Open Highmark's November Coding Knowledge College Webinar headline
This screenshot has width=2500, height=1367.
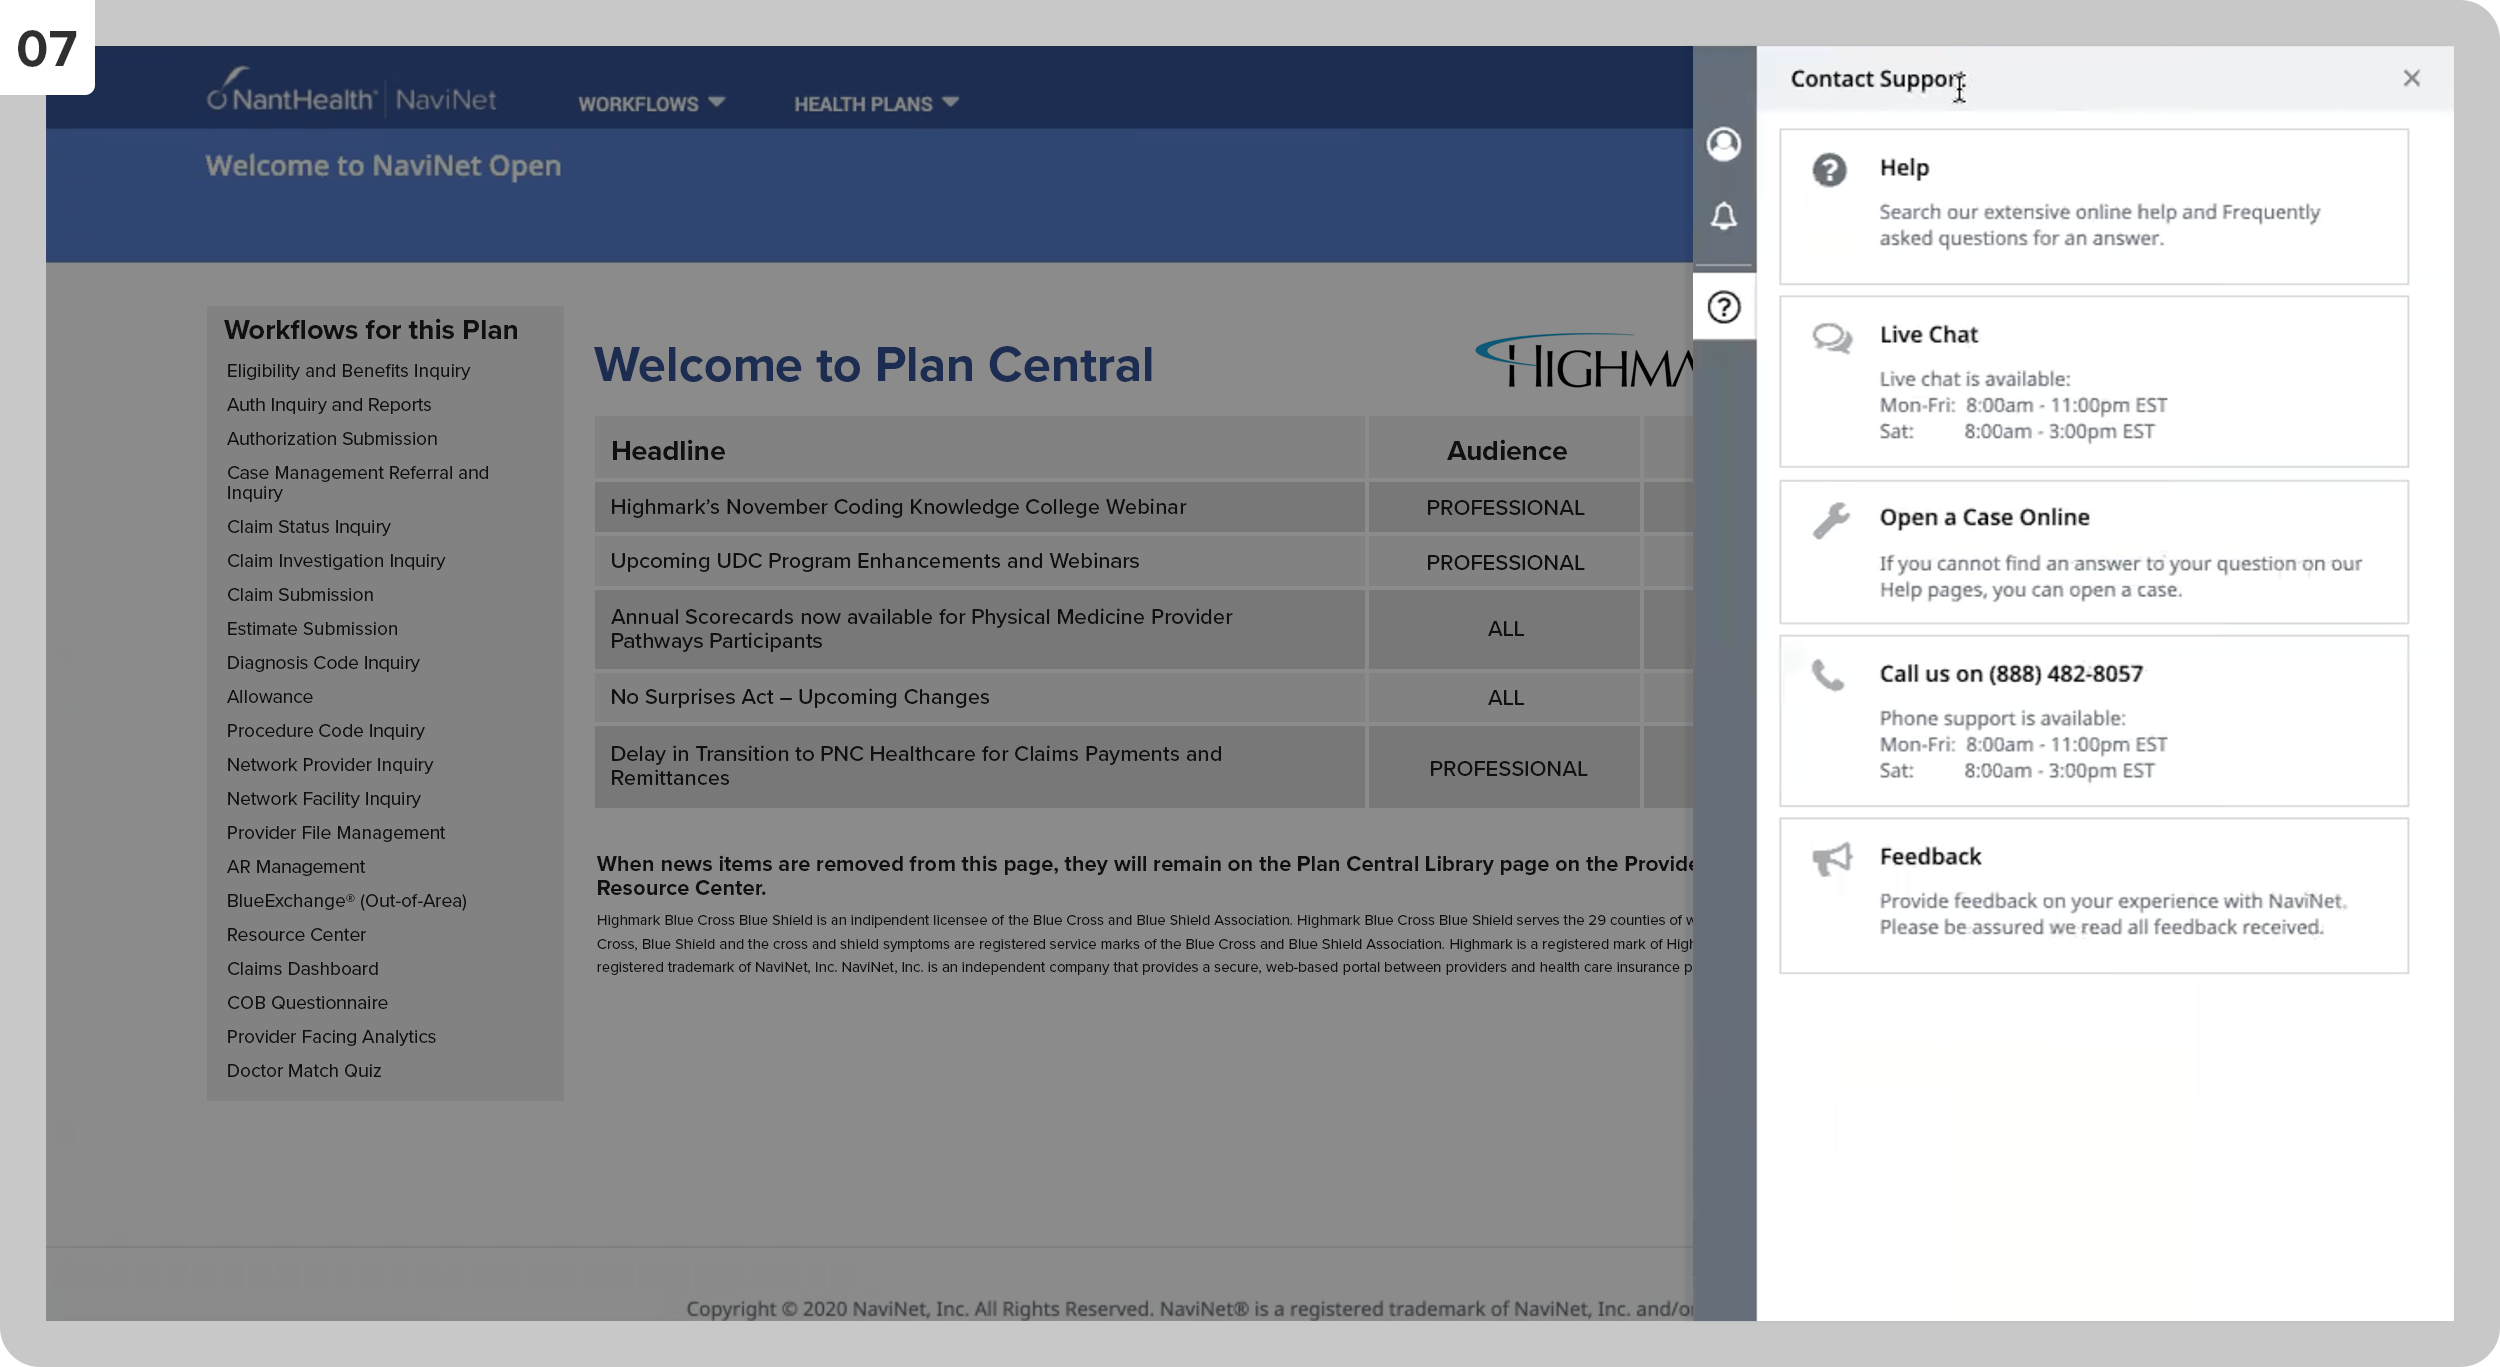point(898,506)
